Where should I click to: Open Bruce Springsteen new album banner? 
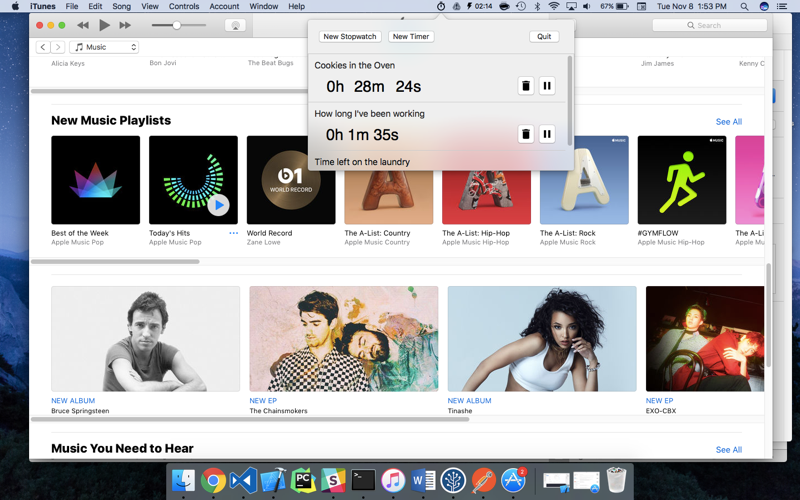(145, 339)
